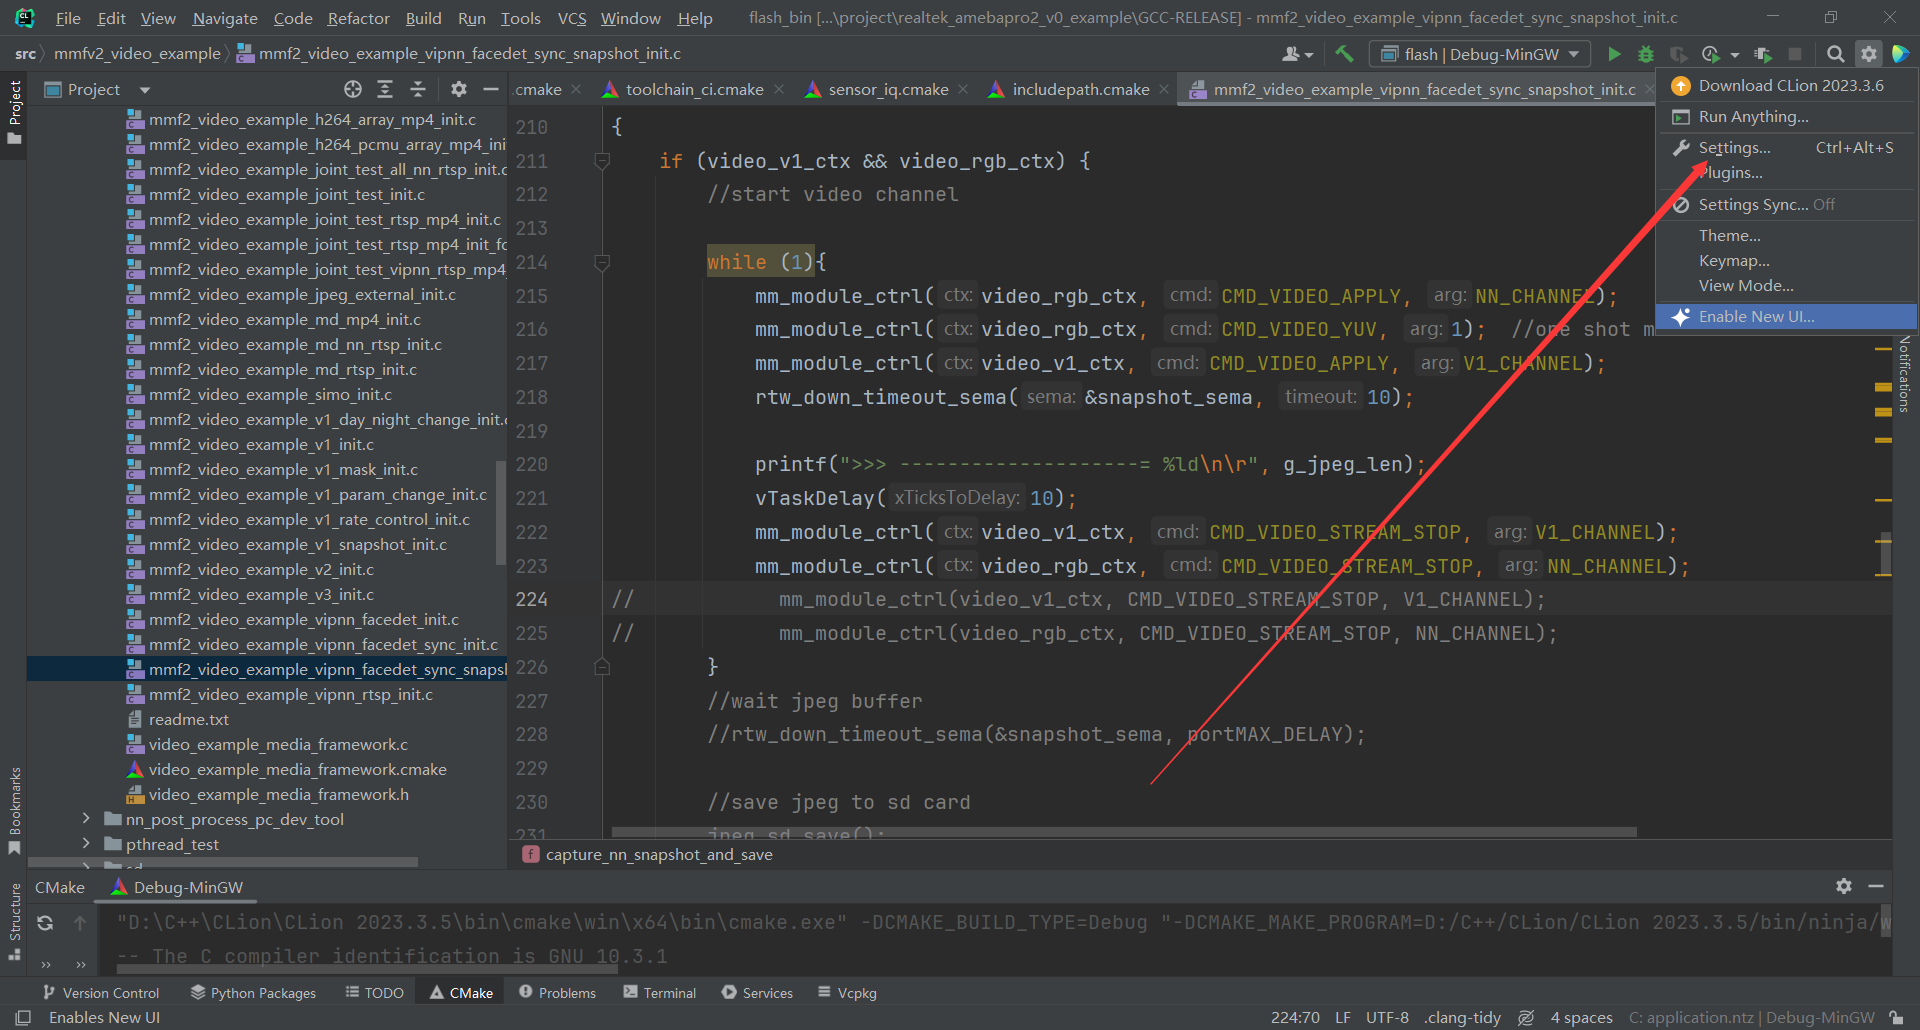Click Enable New UI... menu item
The height and width of the screenshot is (1030, 1920).
click(1786, 317)
